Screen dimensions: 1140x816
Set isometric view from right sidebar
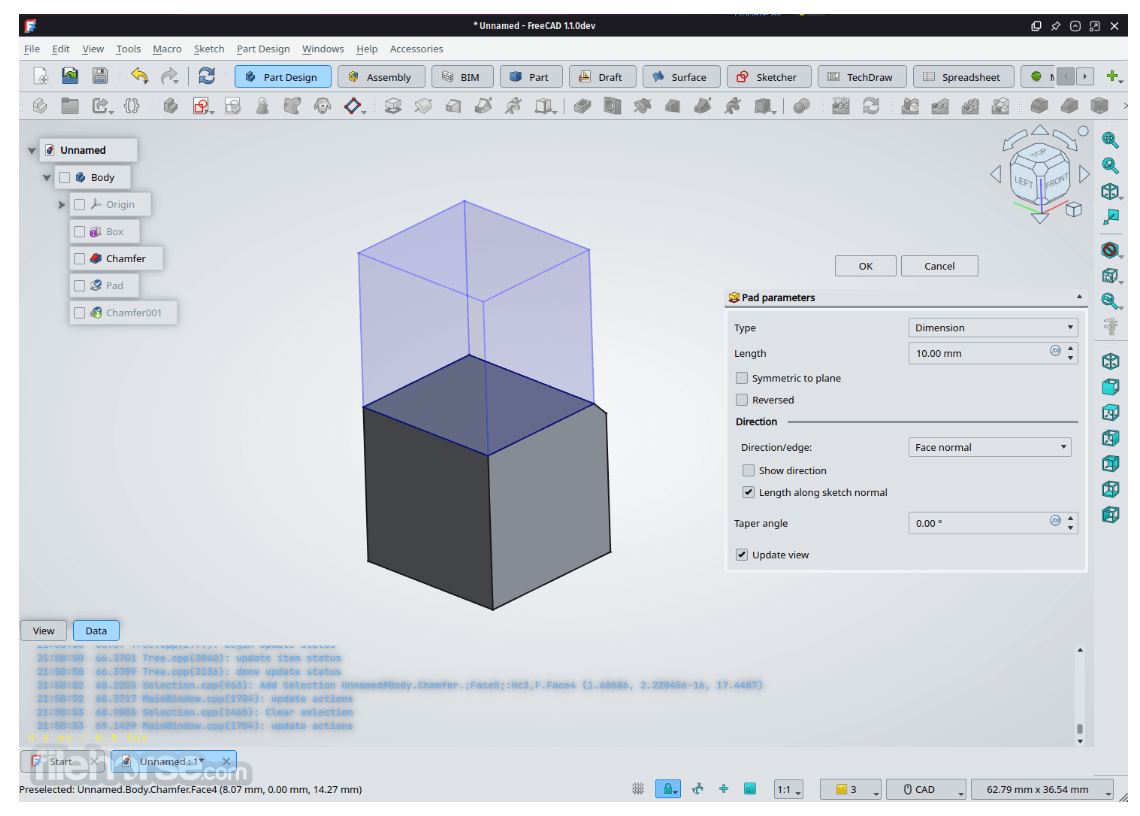pos(1109,361)
